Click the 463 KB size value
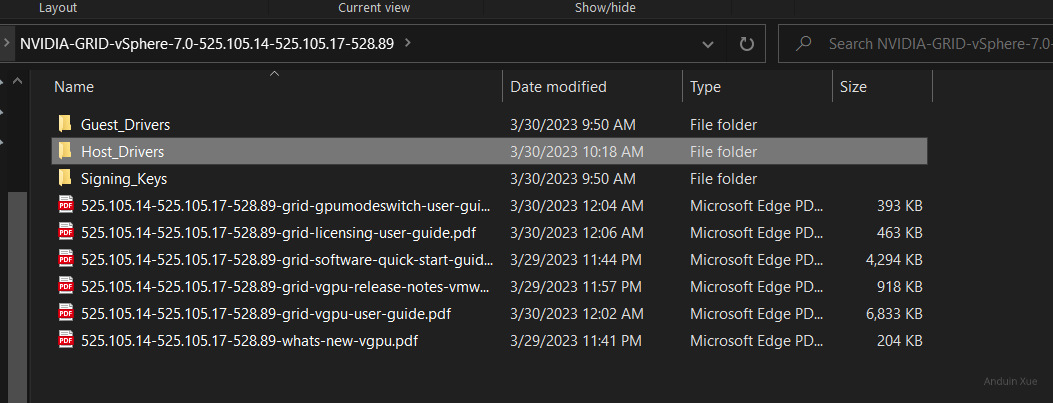The width and height of the screenshot is (1053, 403). (x=900, y=233)
